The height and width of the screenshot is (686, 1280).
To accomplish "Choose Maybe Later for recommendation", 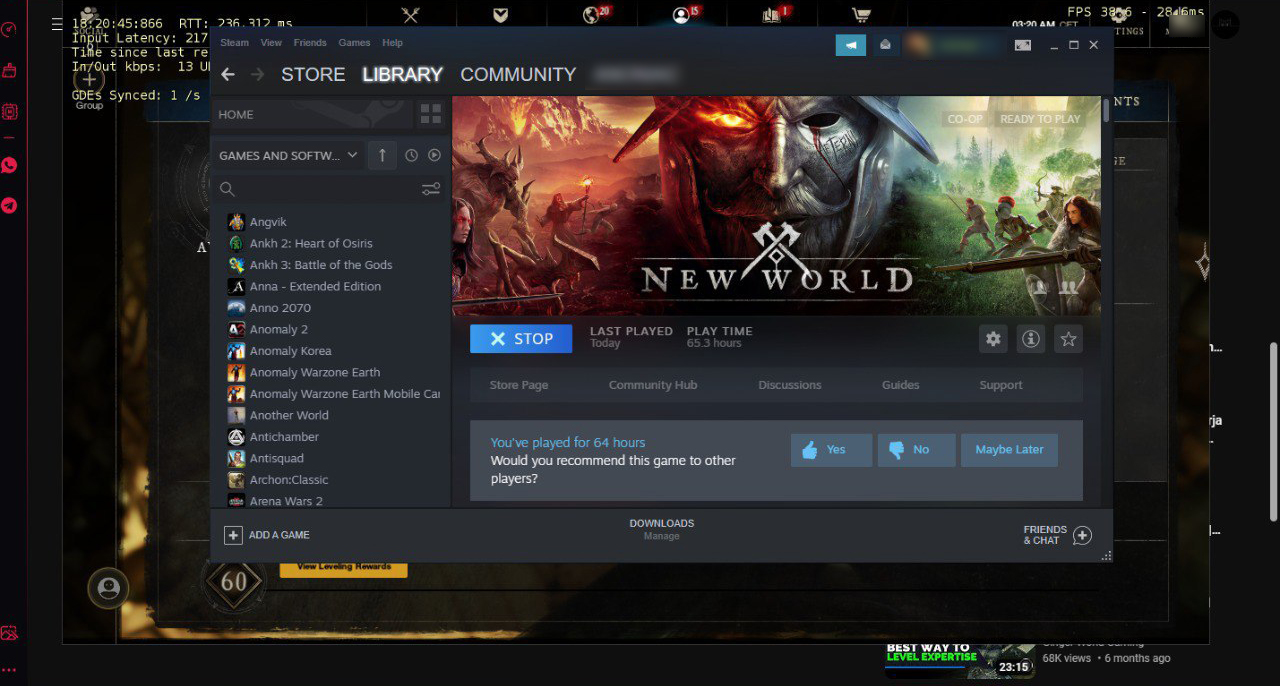I will [1009, 450].
